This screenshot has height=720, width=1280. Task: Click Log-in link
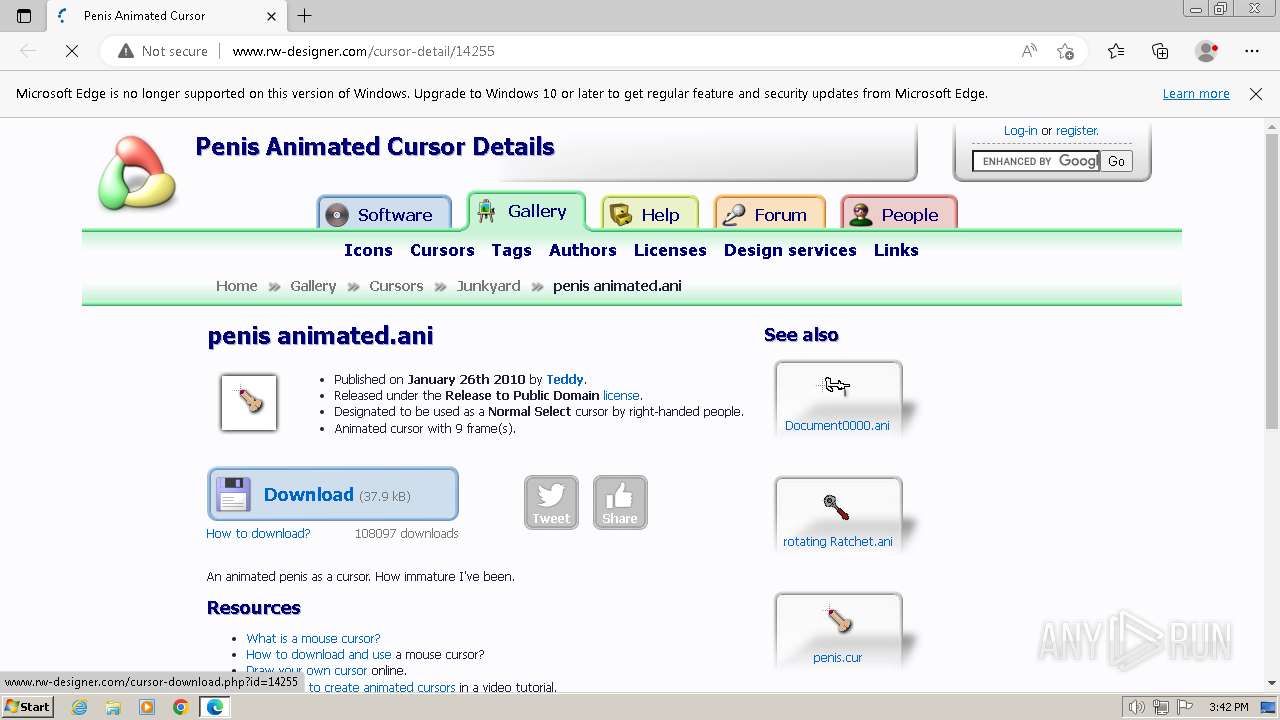1020,131
